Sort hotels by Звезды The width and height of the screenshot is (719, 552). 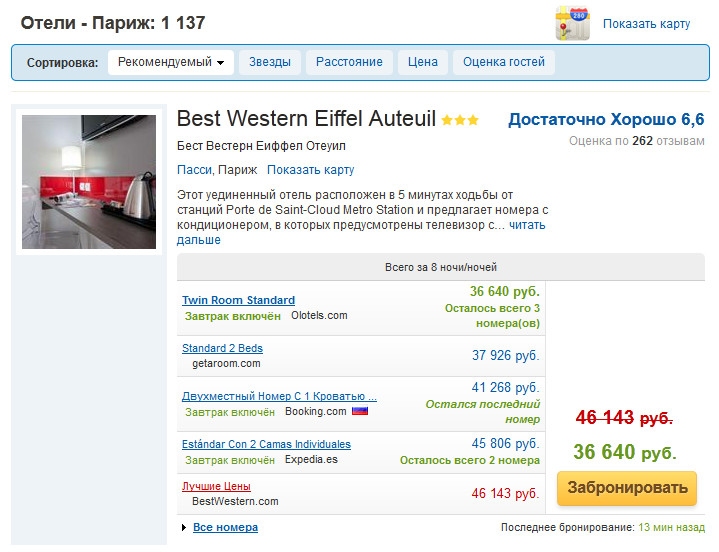(x=269, y=62)
